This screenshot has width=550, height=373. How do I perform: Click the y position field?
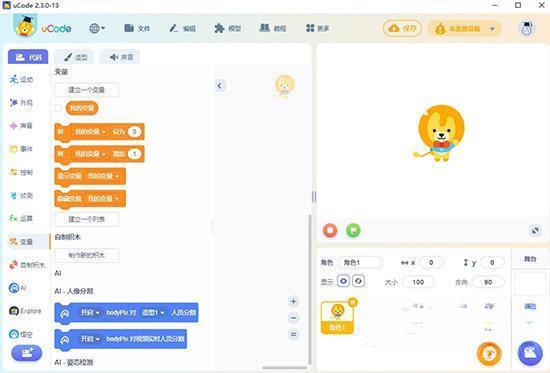pyautogui.click(x=492, y=262)
